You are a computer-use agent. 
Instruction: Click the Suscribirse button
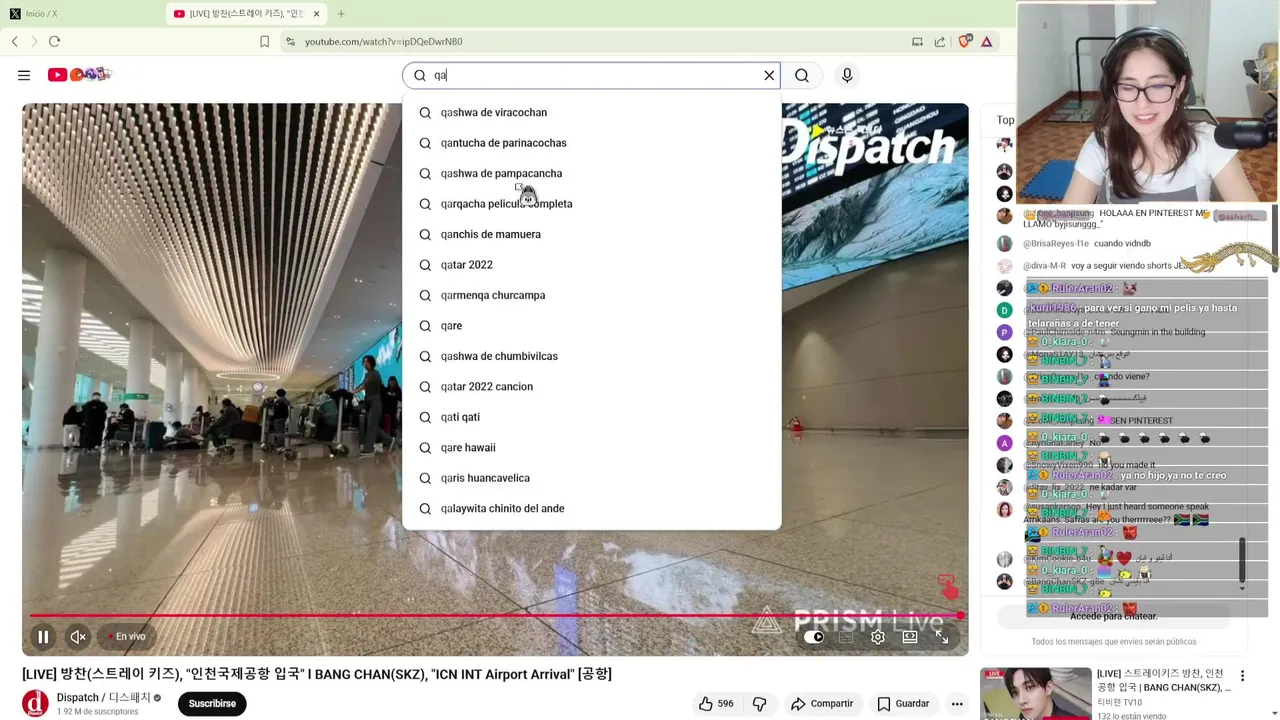[212, 704]
